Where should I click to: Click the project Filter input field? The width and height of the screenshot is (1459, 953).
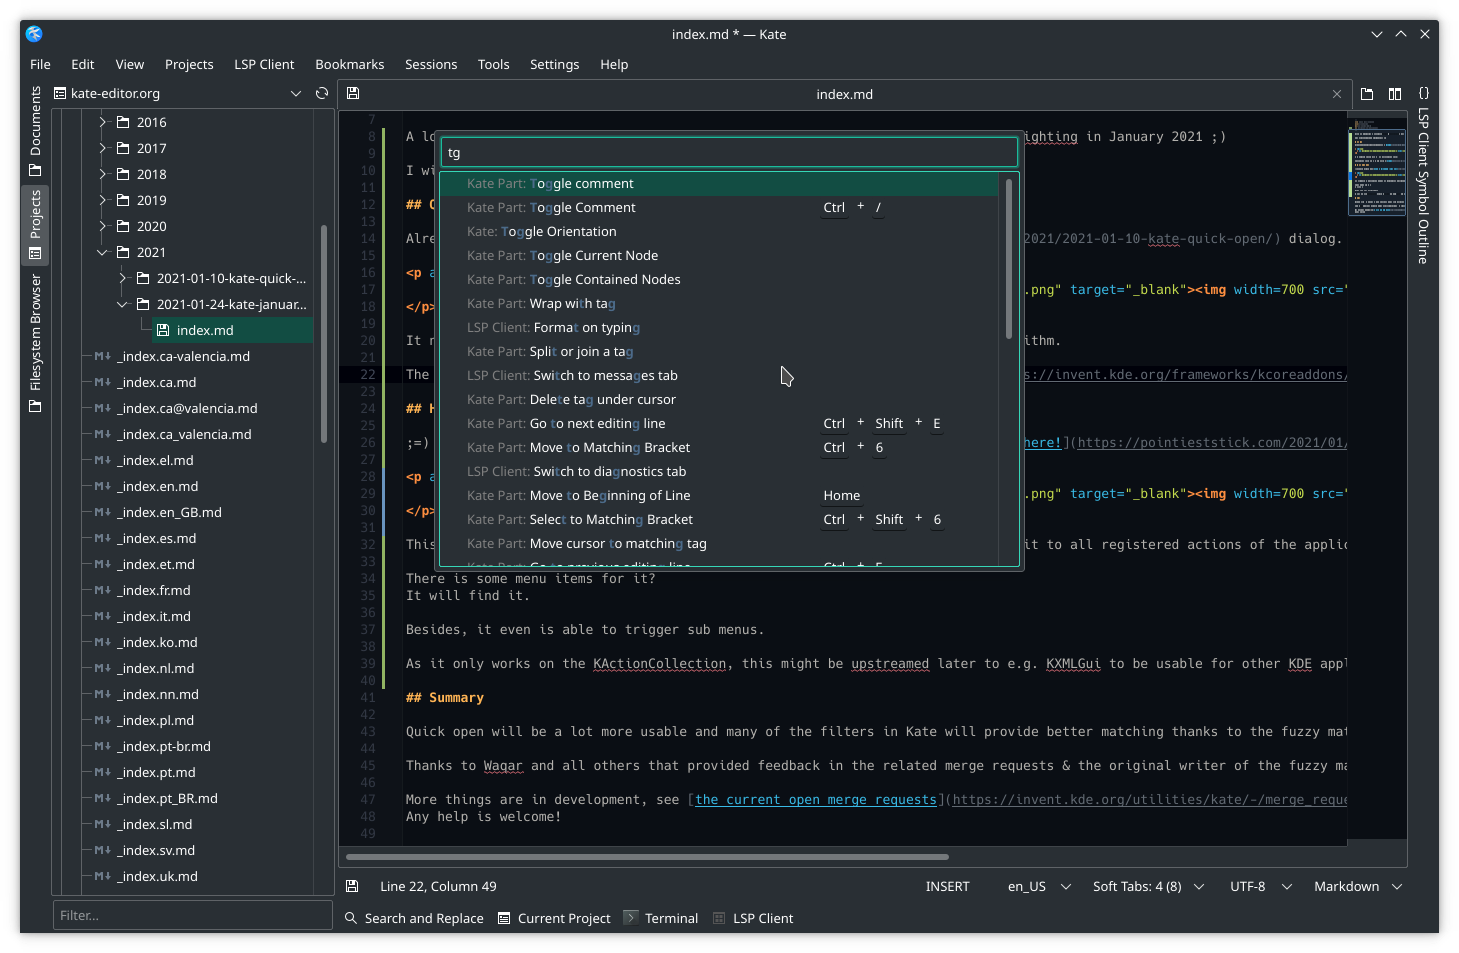(x=192, y=915)
